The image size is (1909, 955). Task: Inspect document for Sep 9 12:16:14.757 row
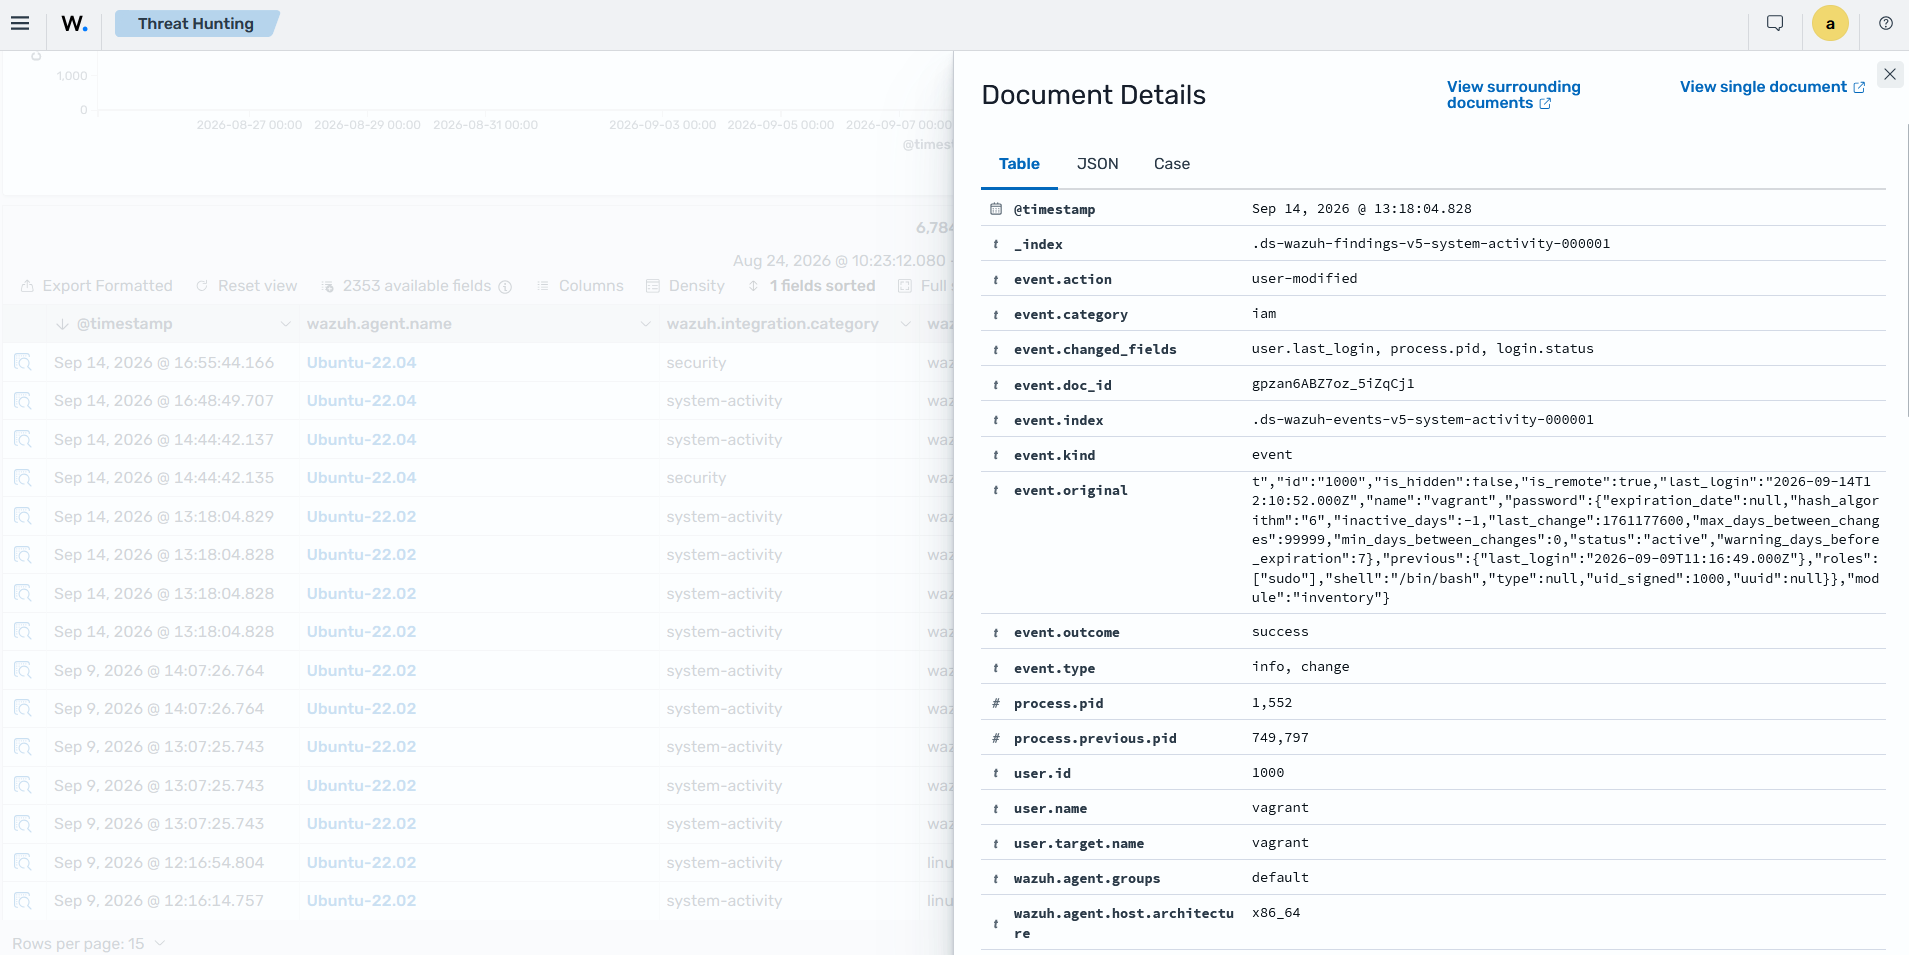[x=23, y=900]
